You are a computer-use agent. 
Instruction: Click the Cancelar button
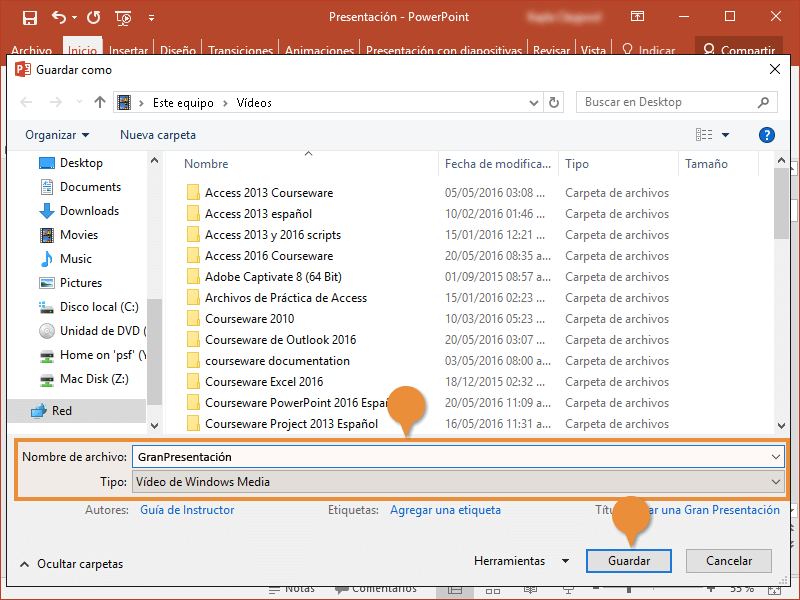[729, 561]
